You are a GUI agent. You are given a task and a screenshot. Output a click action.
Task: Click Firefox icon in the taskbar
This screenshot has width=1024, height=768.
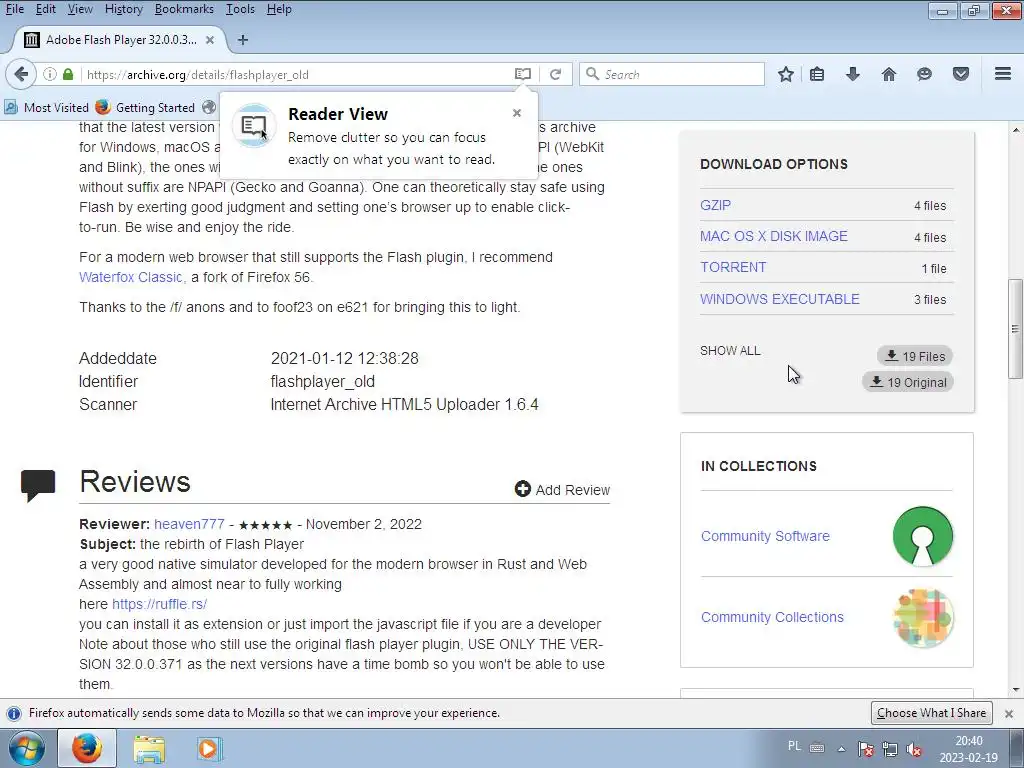87,748
